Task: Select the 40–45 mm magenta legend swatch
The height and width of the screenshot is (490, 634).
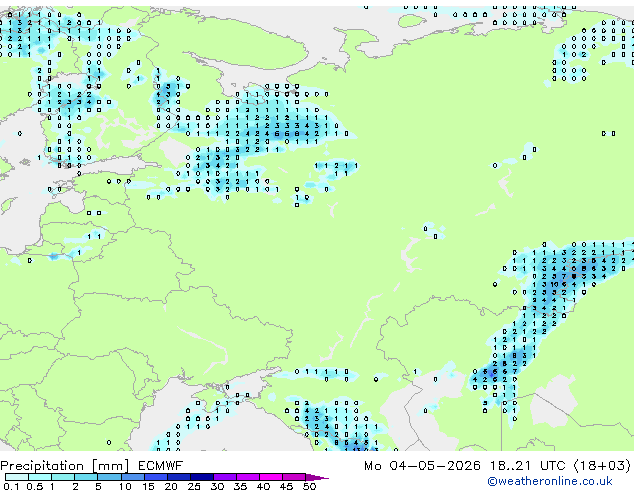Action: pos(271,477)
